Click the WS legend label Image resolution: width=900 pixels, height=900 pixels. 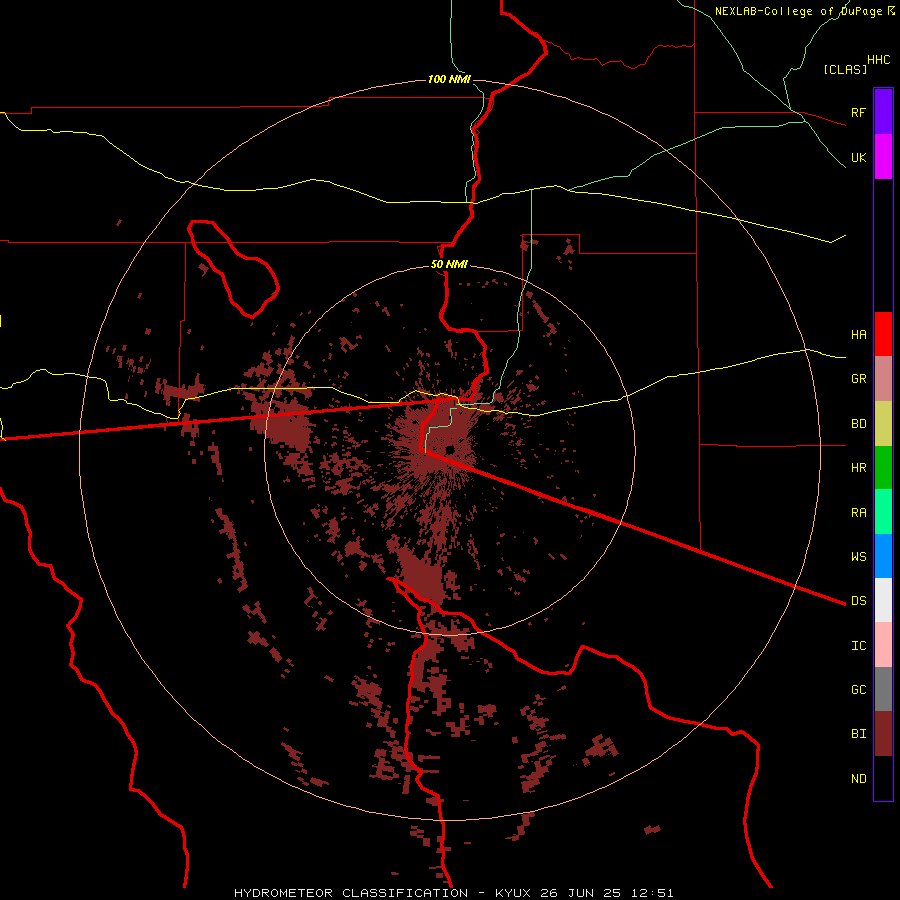858,557
